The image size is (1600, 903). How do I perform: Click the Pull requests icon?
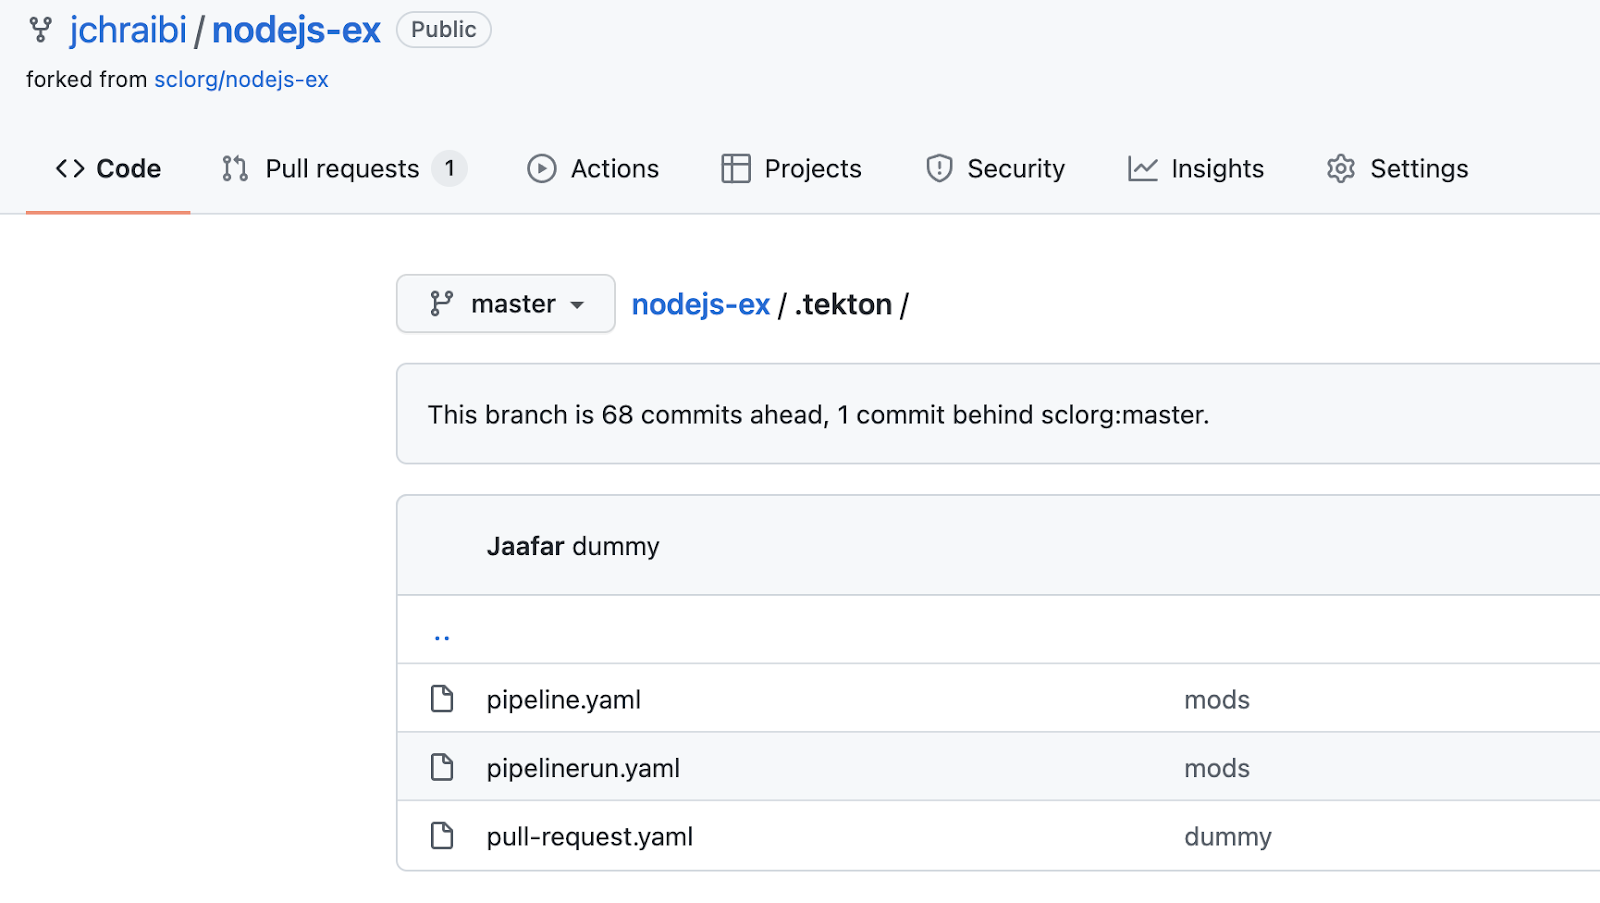(x=233, y=169)
